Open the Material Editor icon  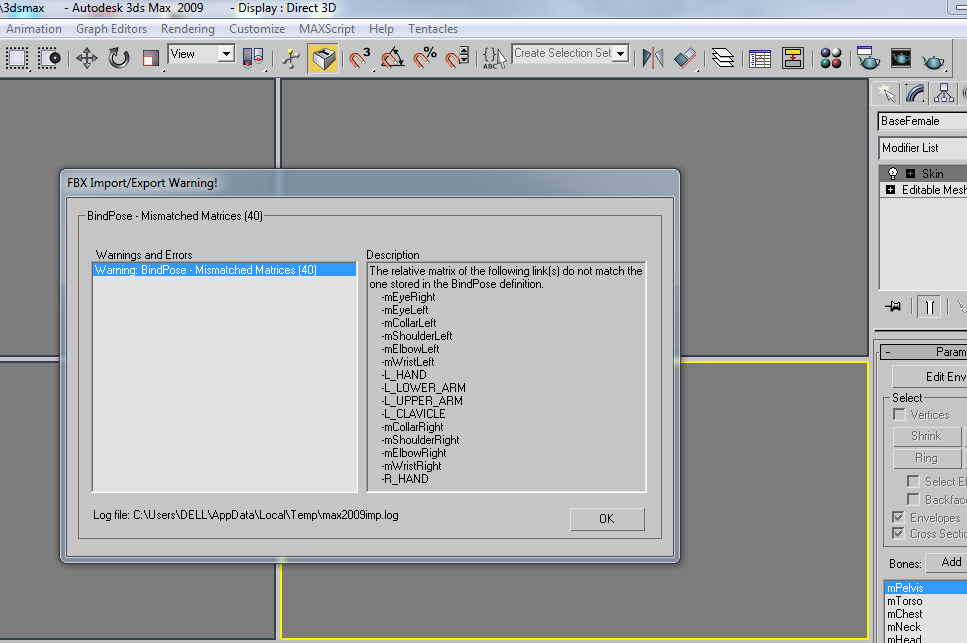pos(831,59)
